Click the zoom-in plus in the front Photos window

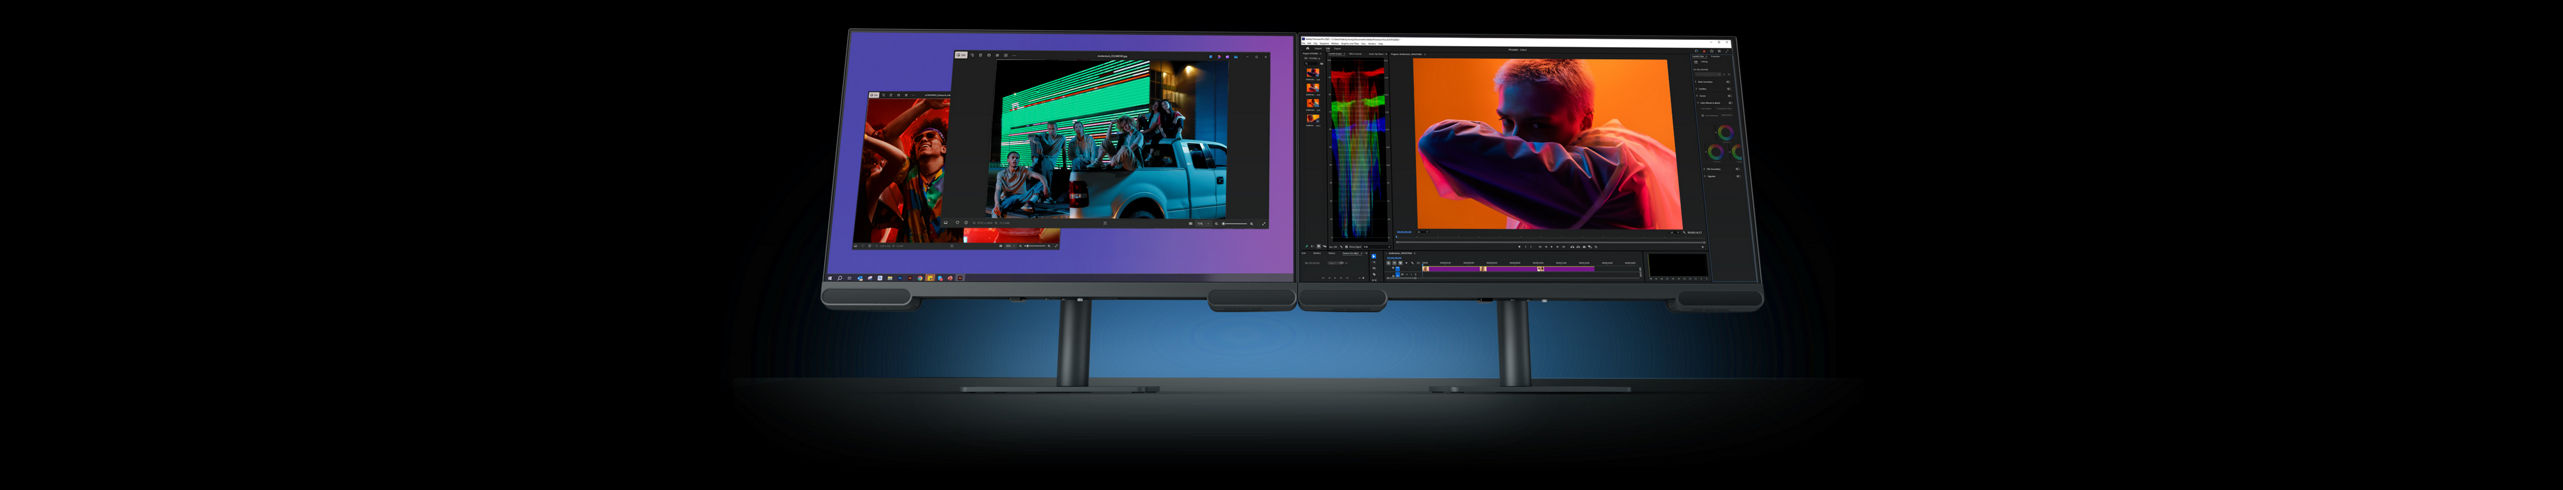coord(1252,224)
